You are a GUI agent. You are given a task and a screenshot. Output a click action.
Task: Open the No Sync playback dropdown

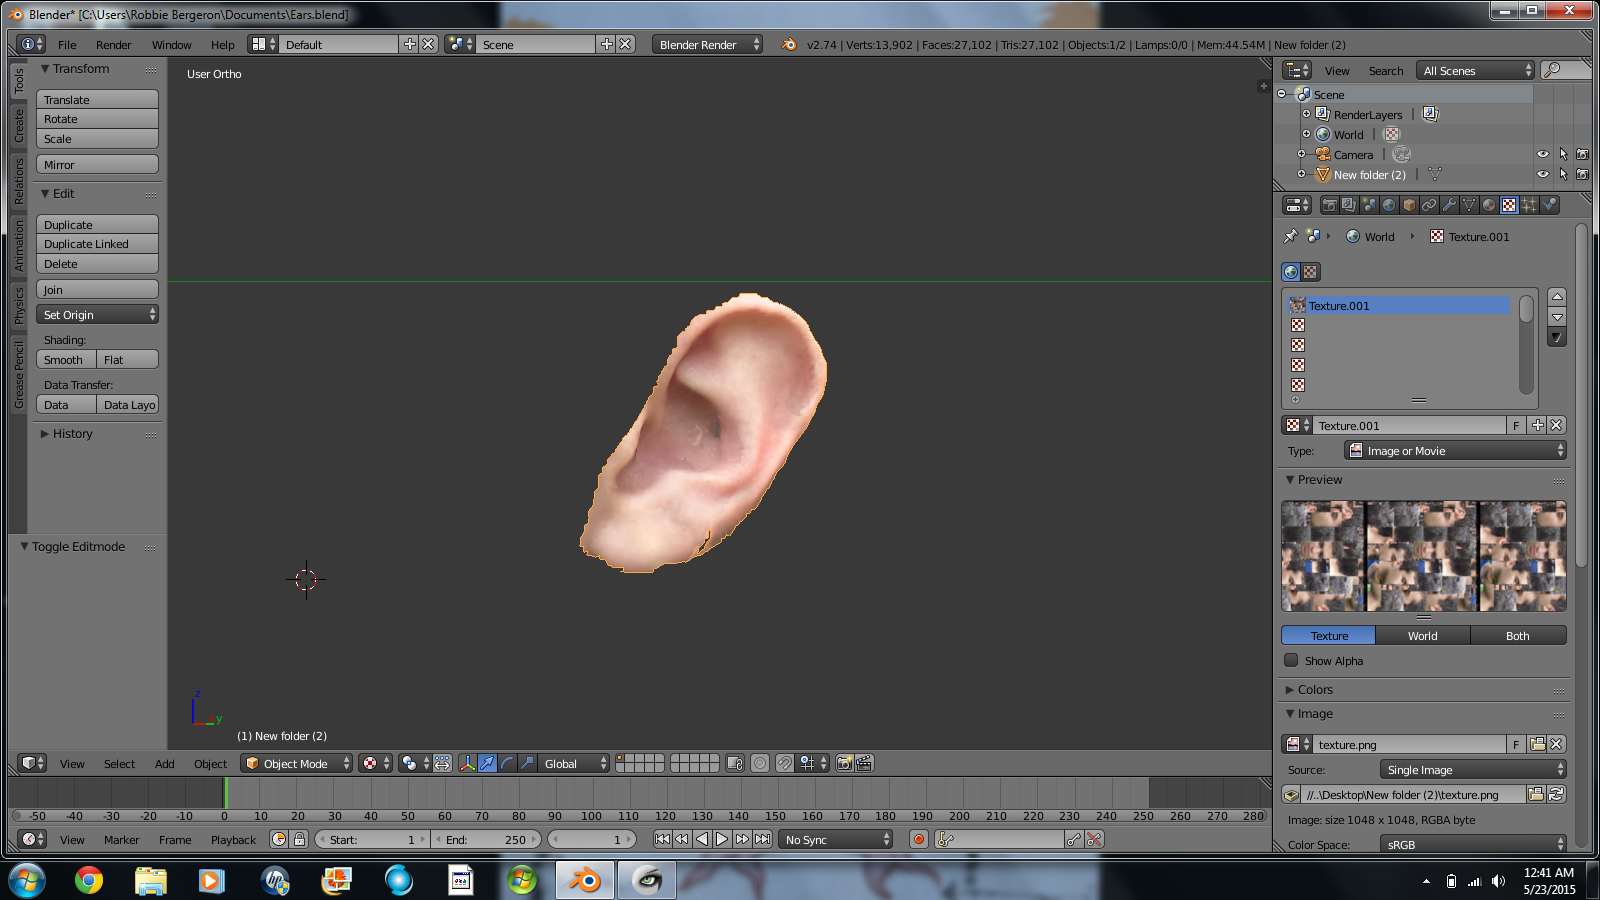pos(835,839)
